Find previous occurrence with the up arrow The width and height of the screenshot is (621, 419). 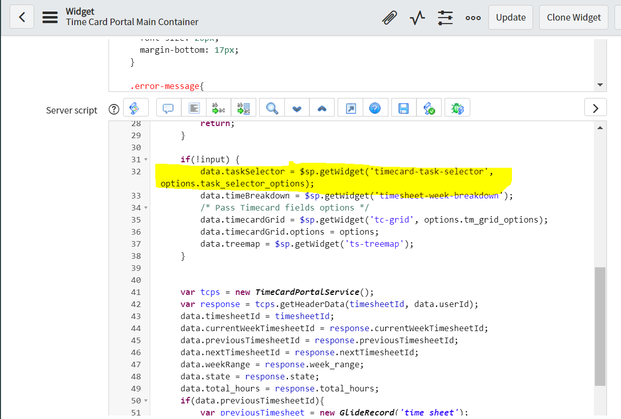point(322,108)
